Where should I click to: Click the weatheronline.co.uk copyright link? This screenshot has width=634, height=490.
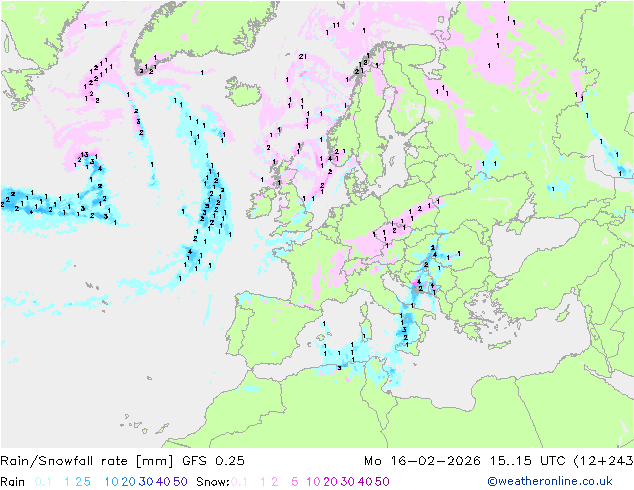pyautogui.click(x=550, y=481)
